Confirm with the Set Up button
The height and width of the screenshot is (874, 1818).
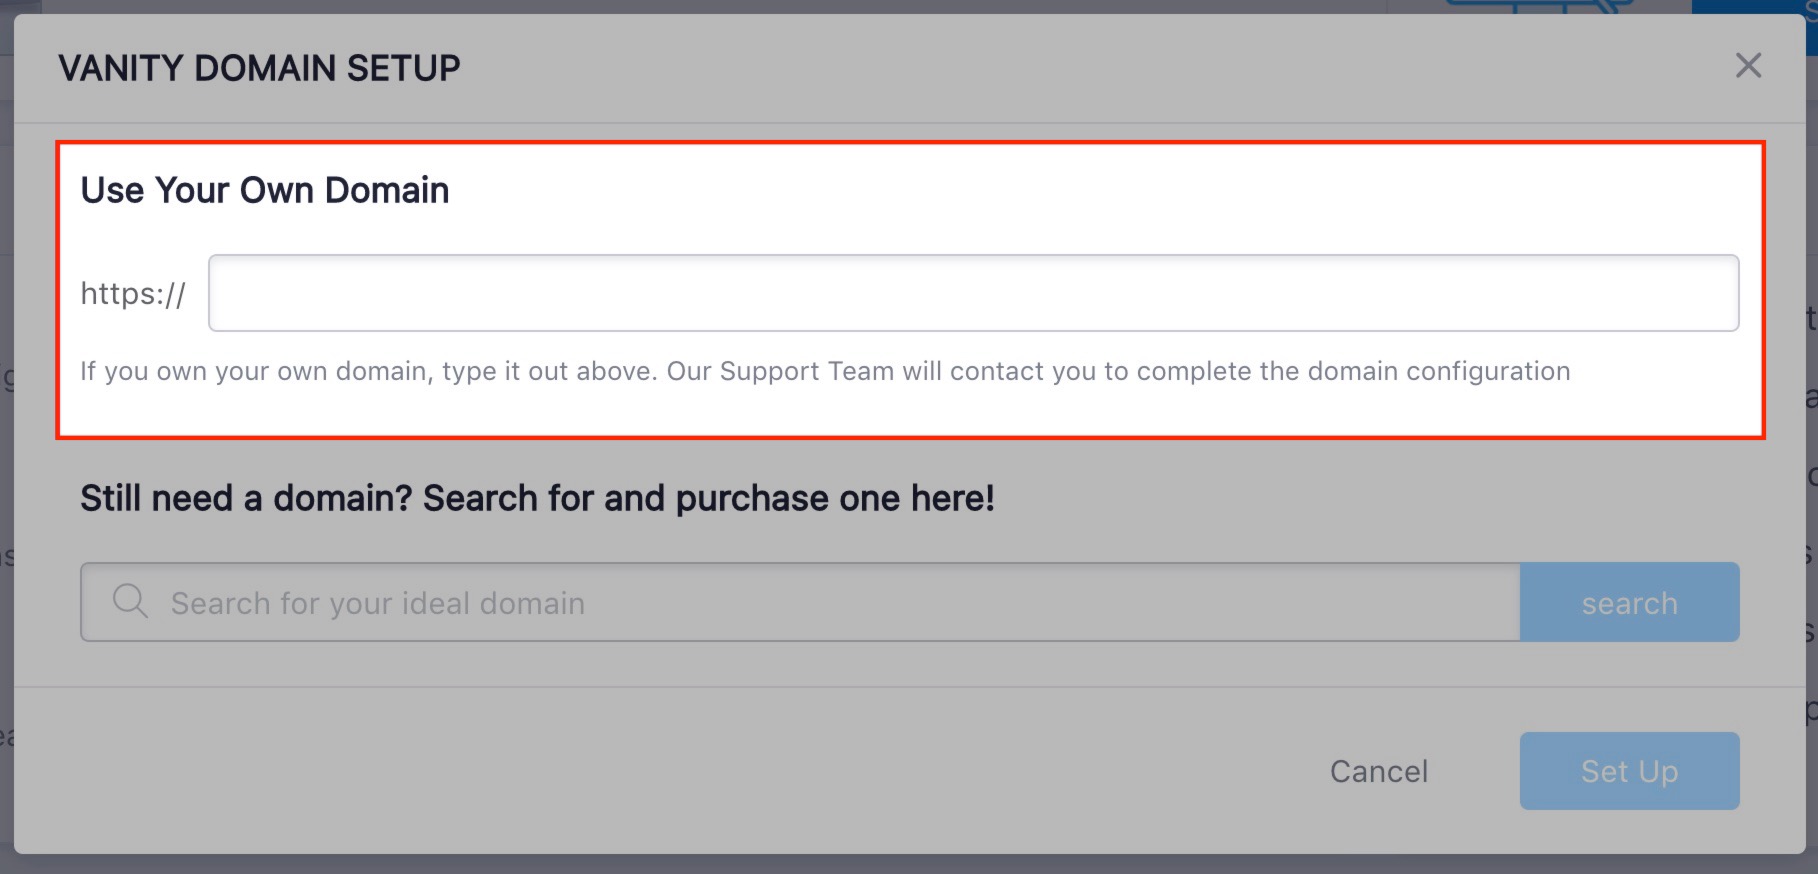tap(1629, 771)
